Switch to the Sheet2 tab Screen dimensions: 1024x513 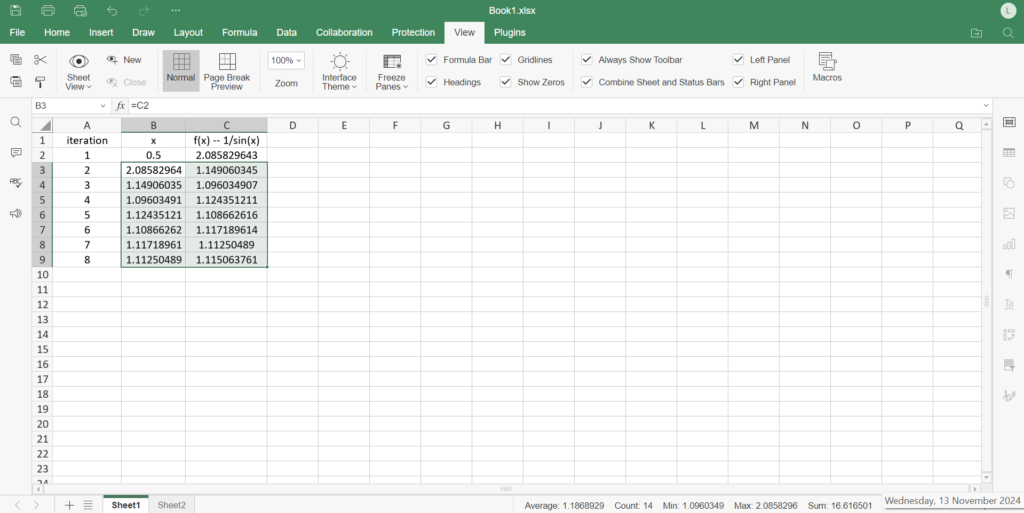pyautogui.click(x=171, y=505)
